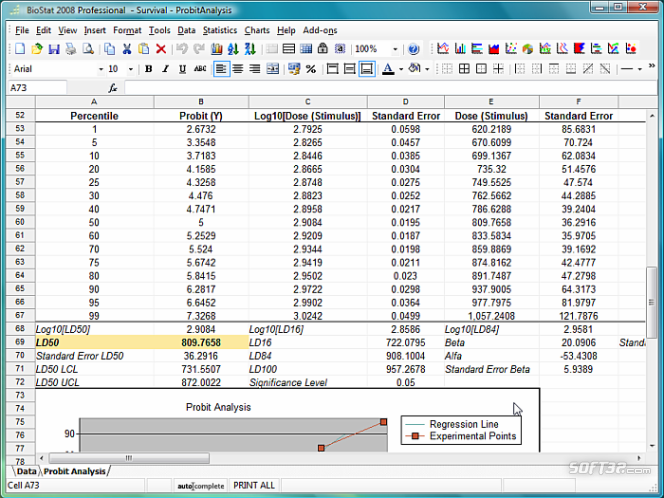
Task: Apply percent format with % icon
Action: coord(311,69)
